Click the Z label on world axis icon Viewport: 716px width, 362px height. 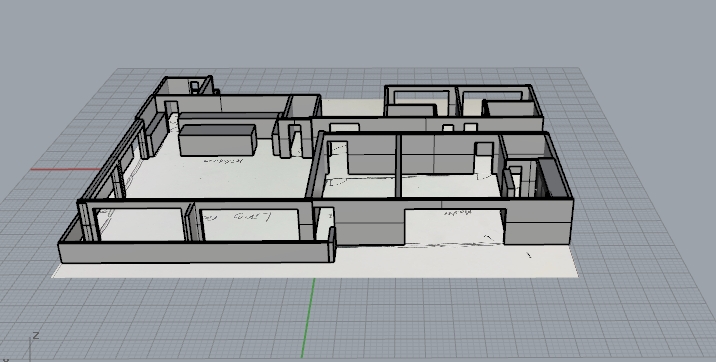click(x=36, y=336)
